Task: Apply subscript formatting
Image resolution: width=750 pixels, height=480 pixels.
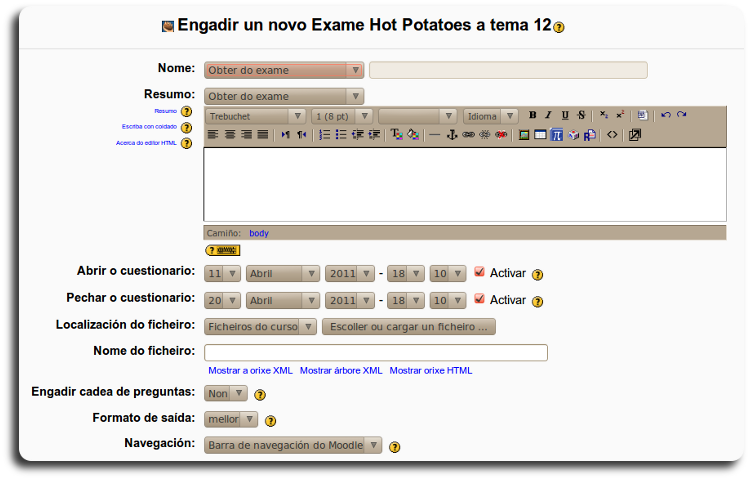Action: click(x=604, y=115)
